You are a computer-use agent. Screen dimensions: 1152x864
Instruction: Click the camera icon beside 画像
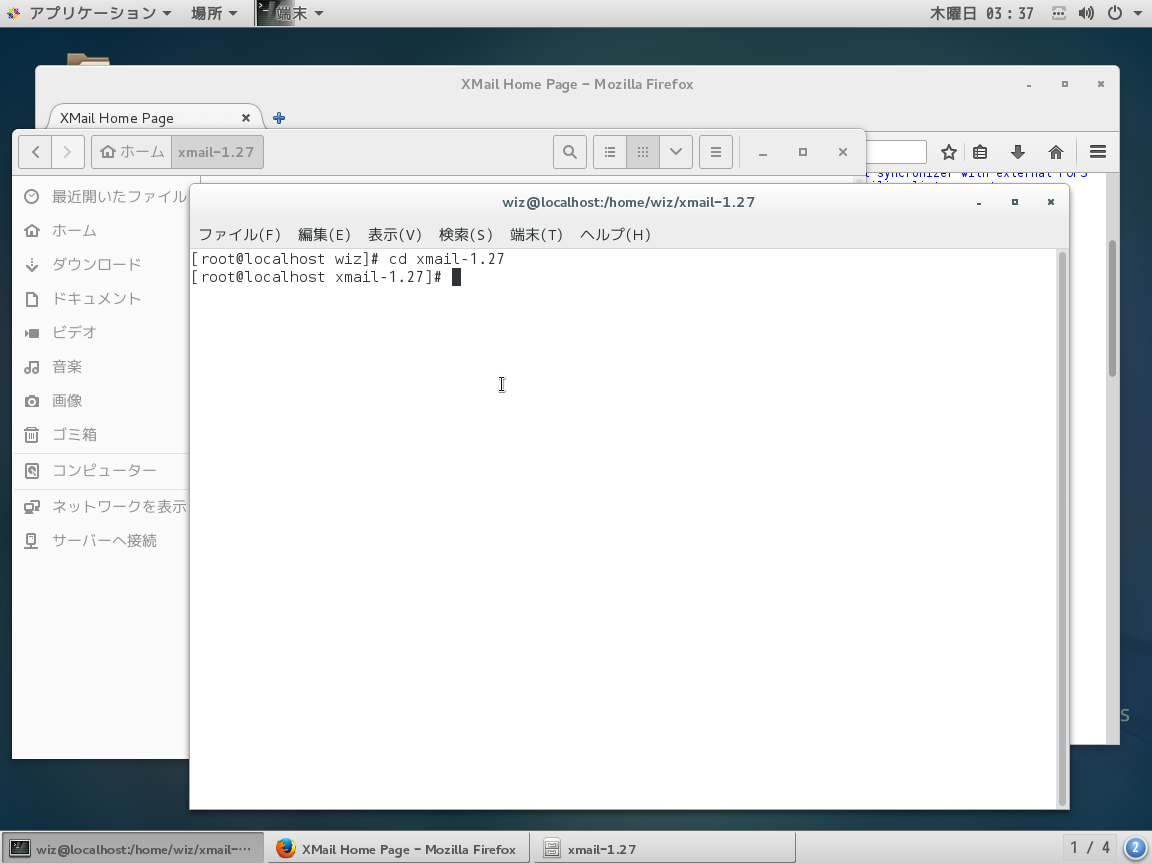pos(32,401)
